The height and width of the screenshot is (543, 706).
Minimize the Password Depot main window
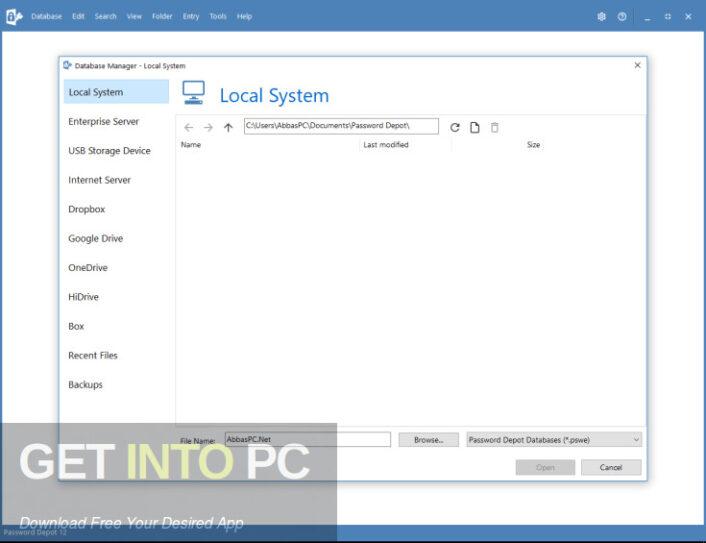click(647, 17)
